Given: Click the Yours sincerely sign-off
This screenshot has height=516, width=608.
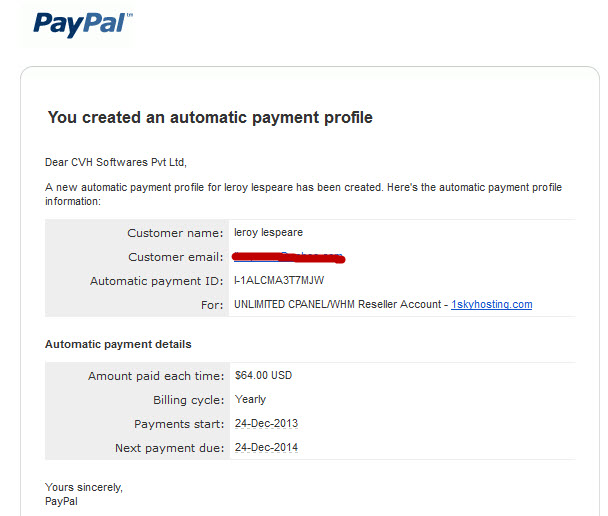Looking at the screenshot, I should pos(84,487).
